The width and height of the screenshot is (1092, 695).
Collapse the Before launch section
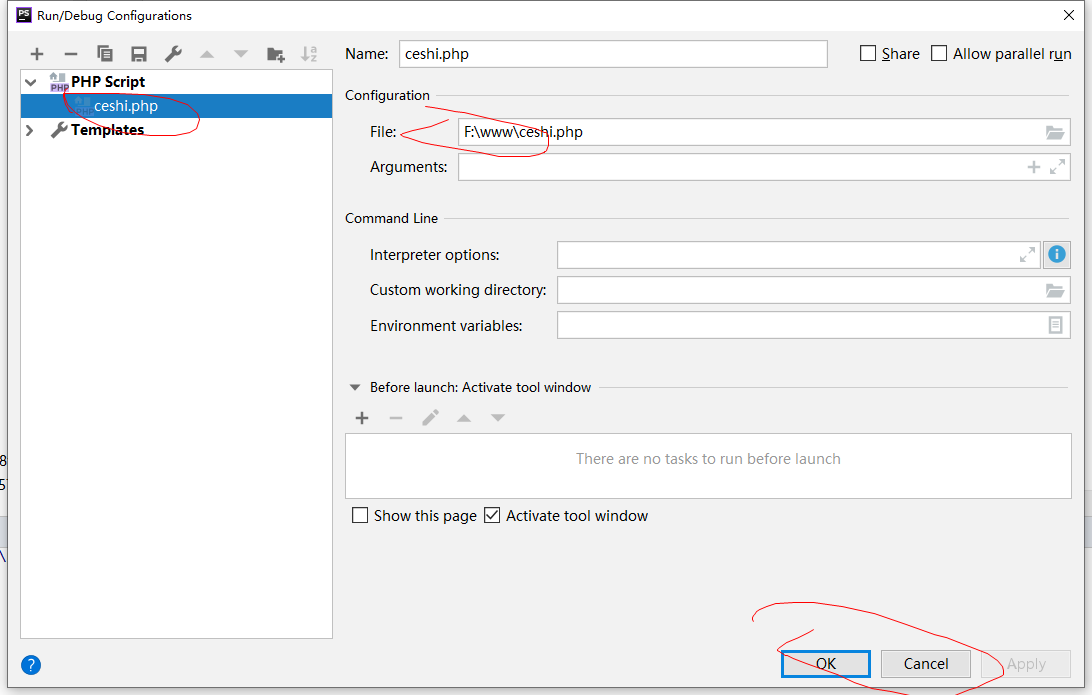[355, 387]
